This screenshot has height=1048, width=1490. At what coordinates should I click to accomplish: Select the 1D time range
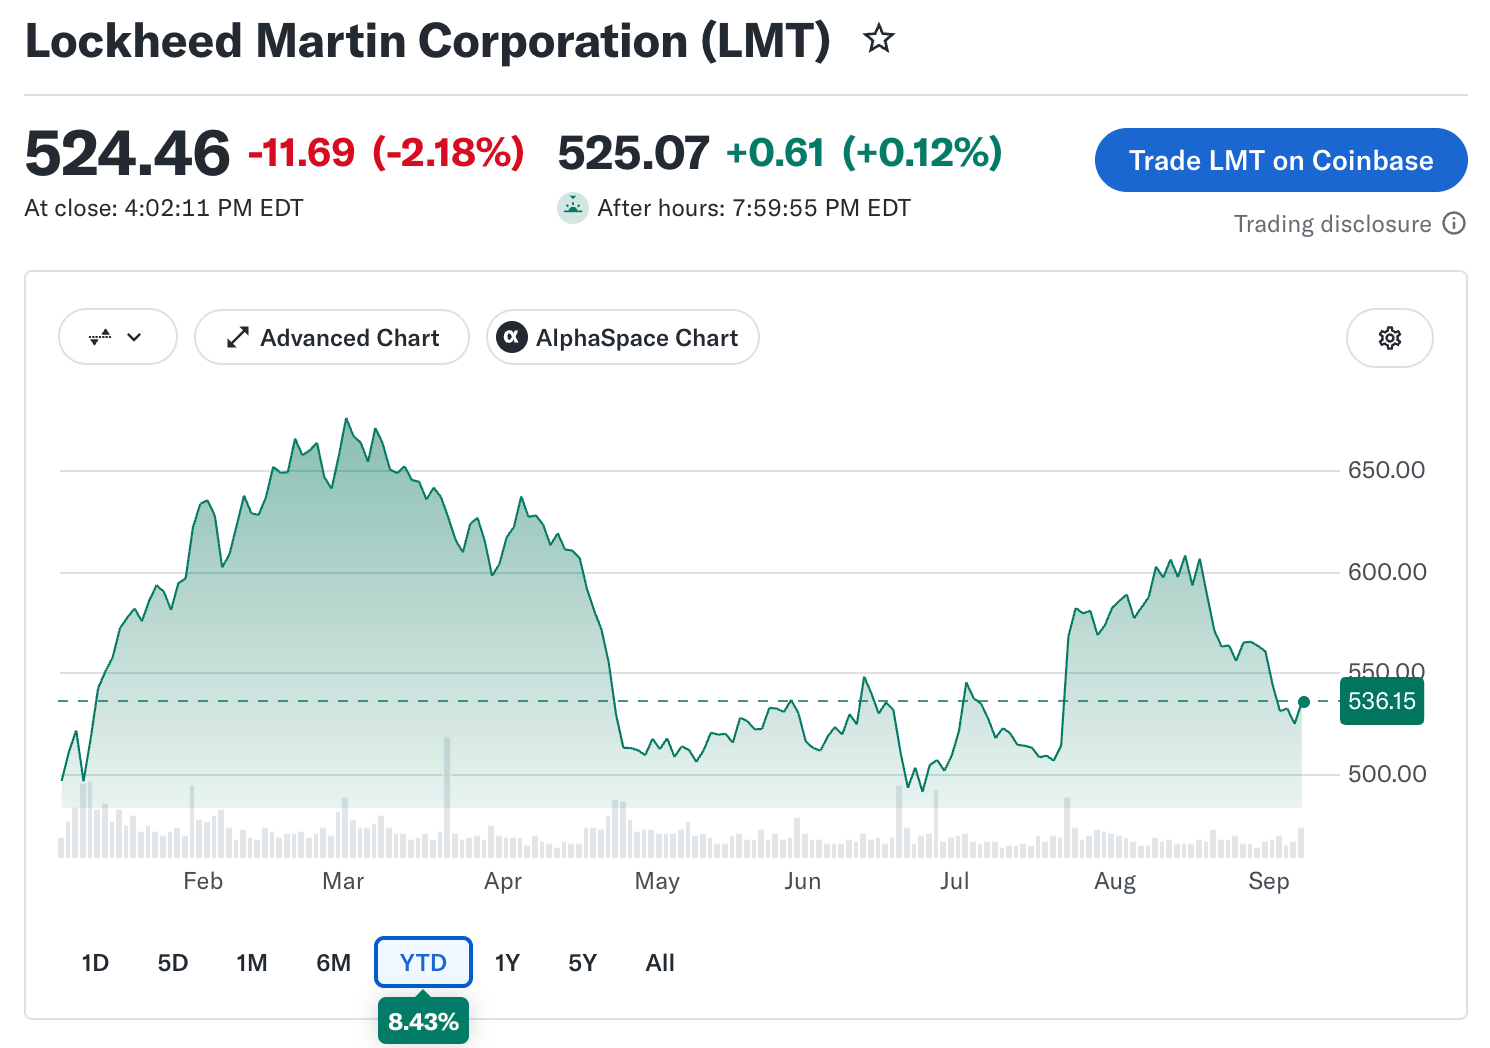pos(95,963)
